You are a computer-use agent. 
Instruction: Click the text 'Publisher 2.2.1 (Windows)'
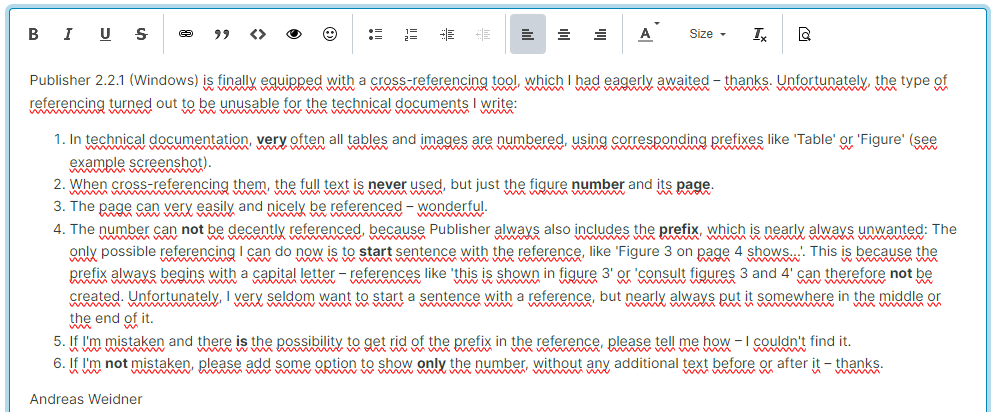114,81
